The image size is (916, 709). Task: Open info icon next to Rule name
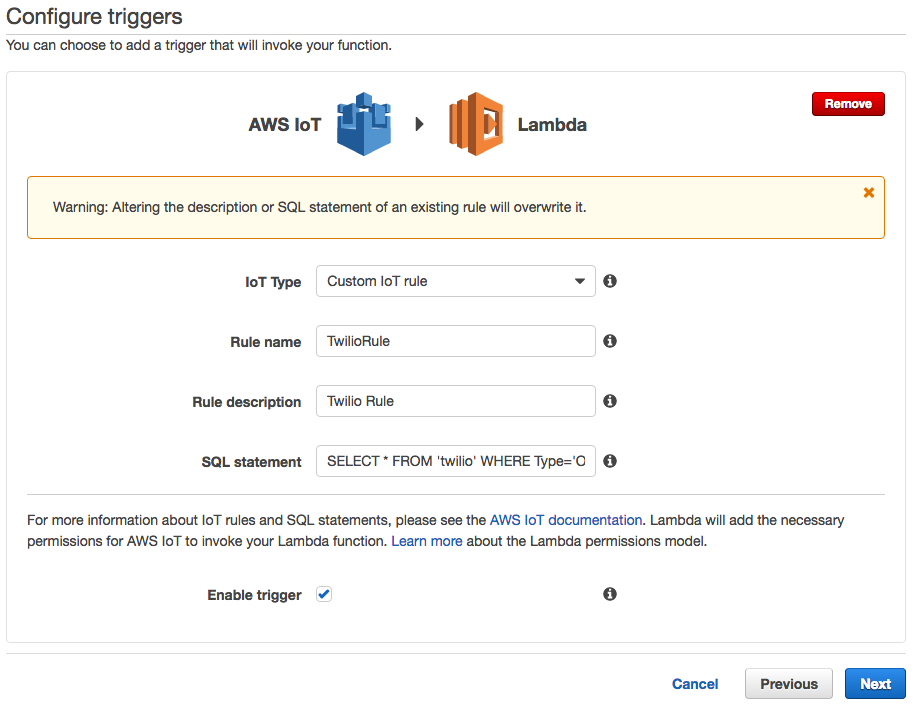[610, 341]
